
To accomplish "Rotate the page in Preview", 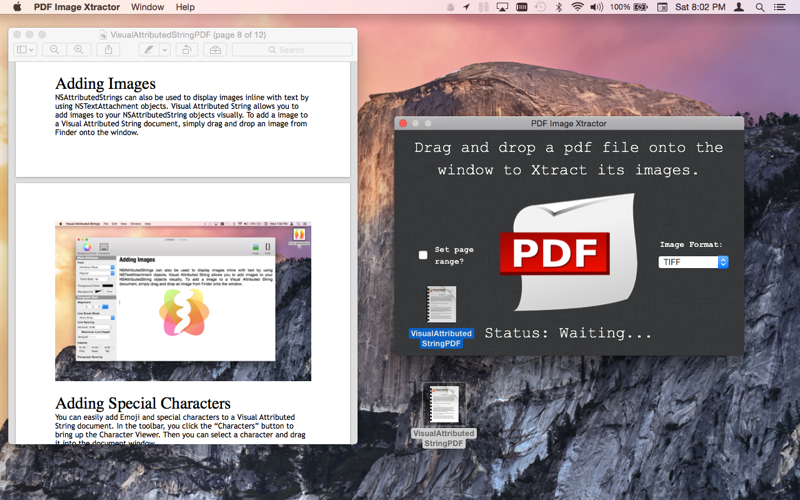I will tap(187, 49).
